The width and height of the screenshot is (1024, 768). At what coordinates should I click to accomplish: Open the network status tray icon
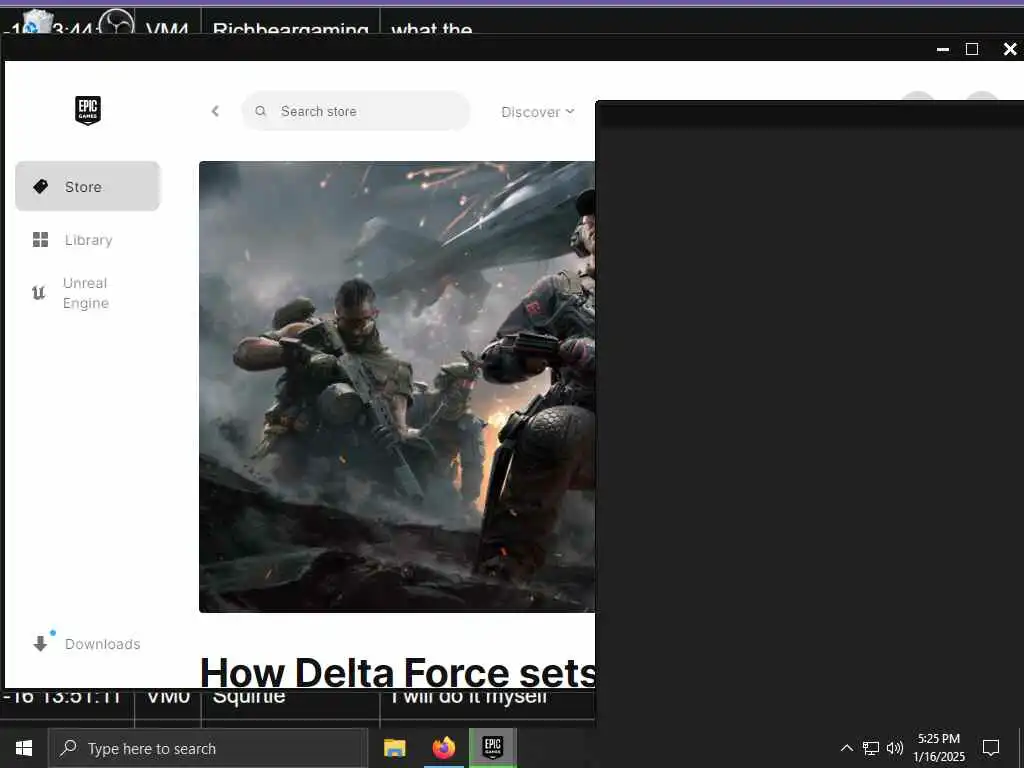871,748
